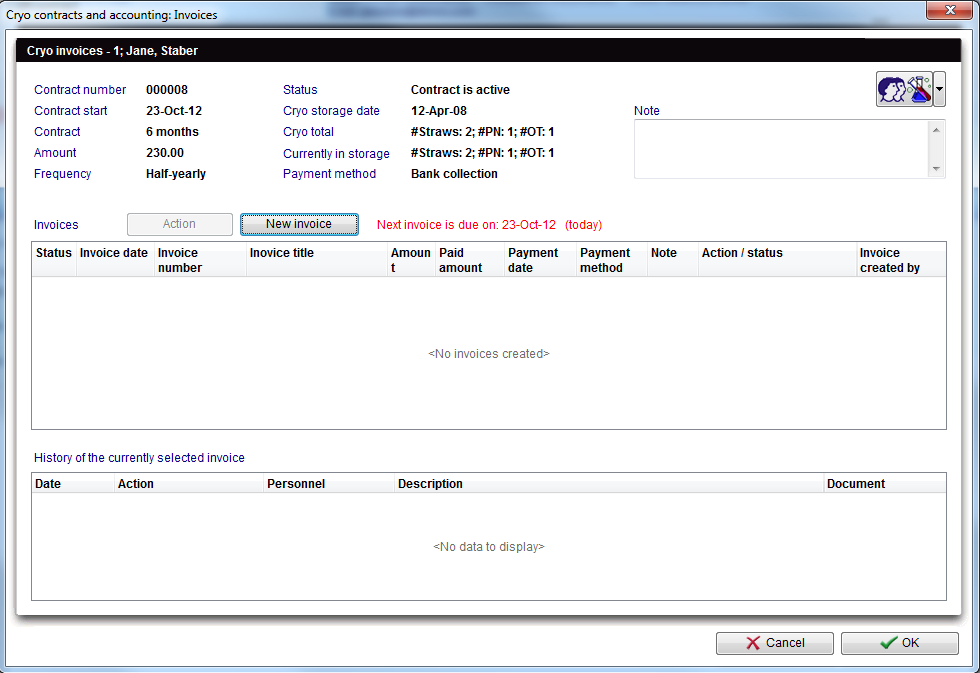This screenshot has height=673, width=980.
Task: Click the Paid amount column header
Action: [469, 260]
